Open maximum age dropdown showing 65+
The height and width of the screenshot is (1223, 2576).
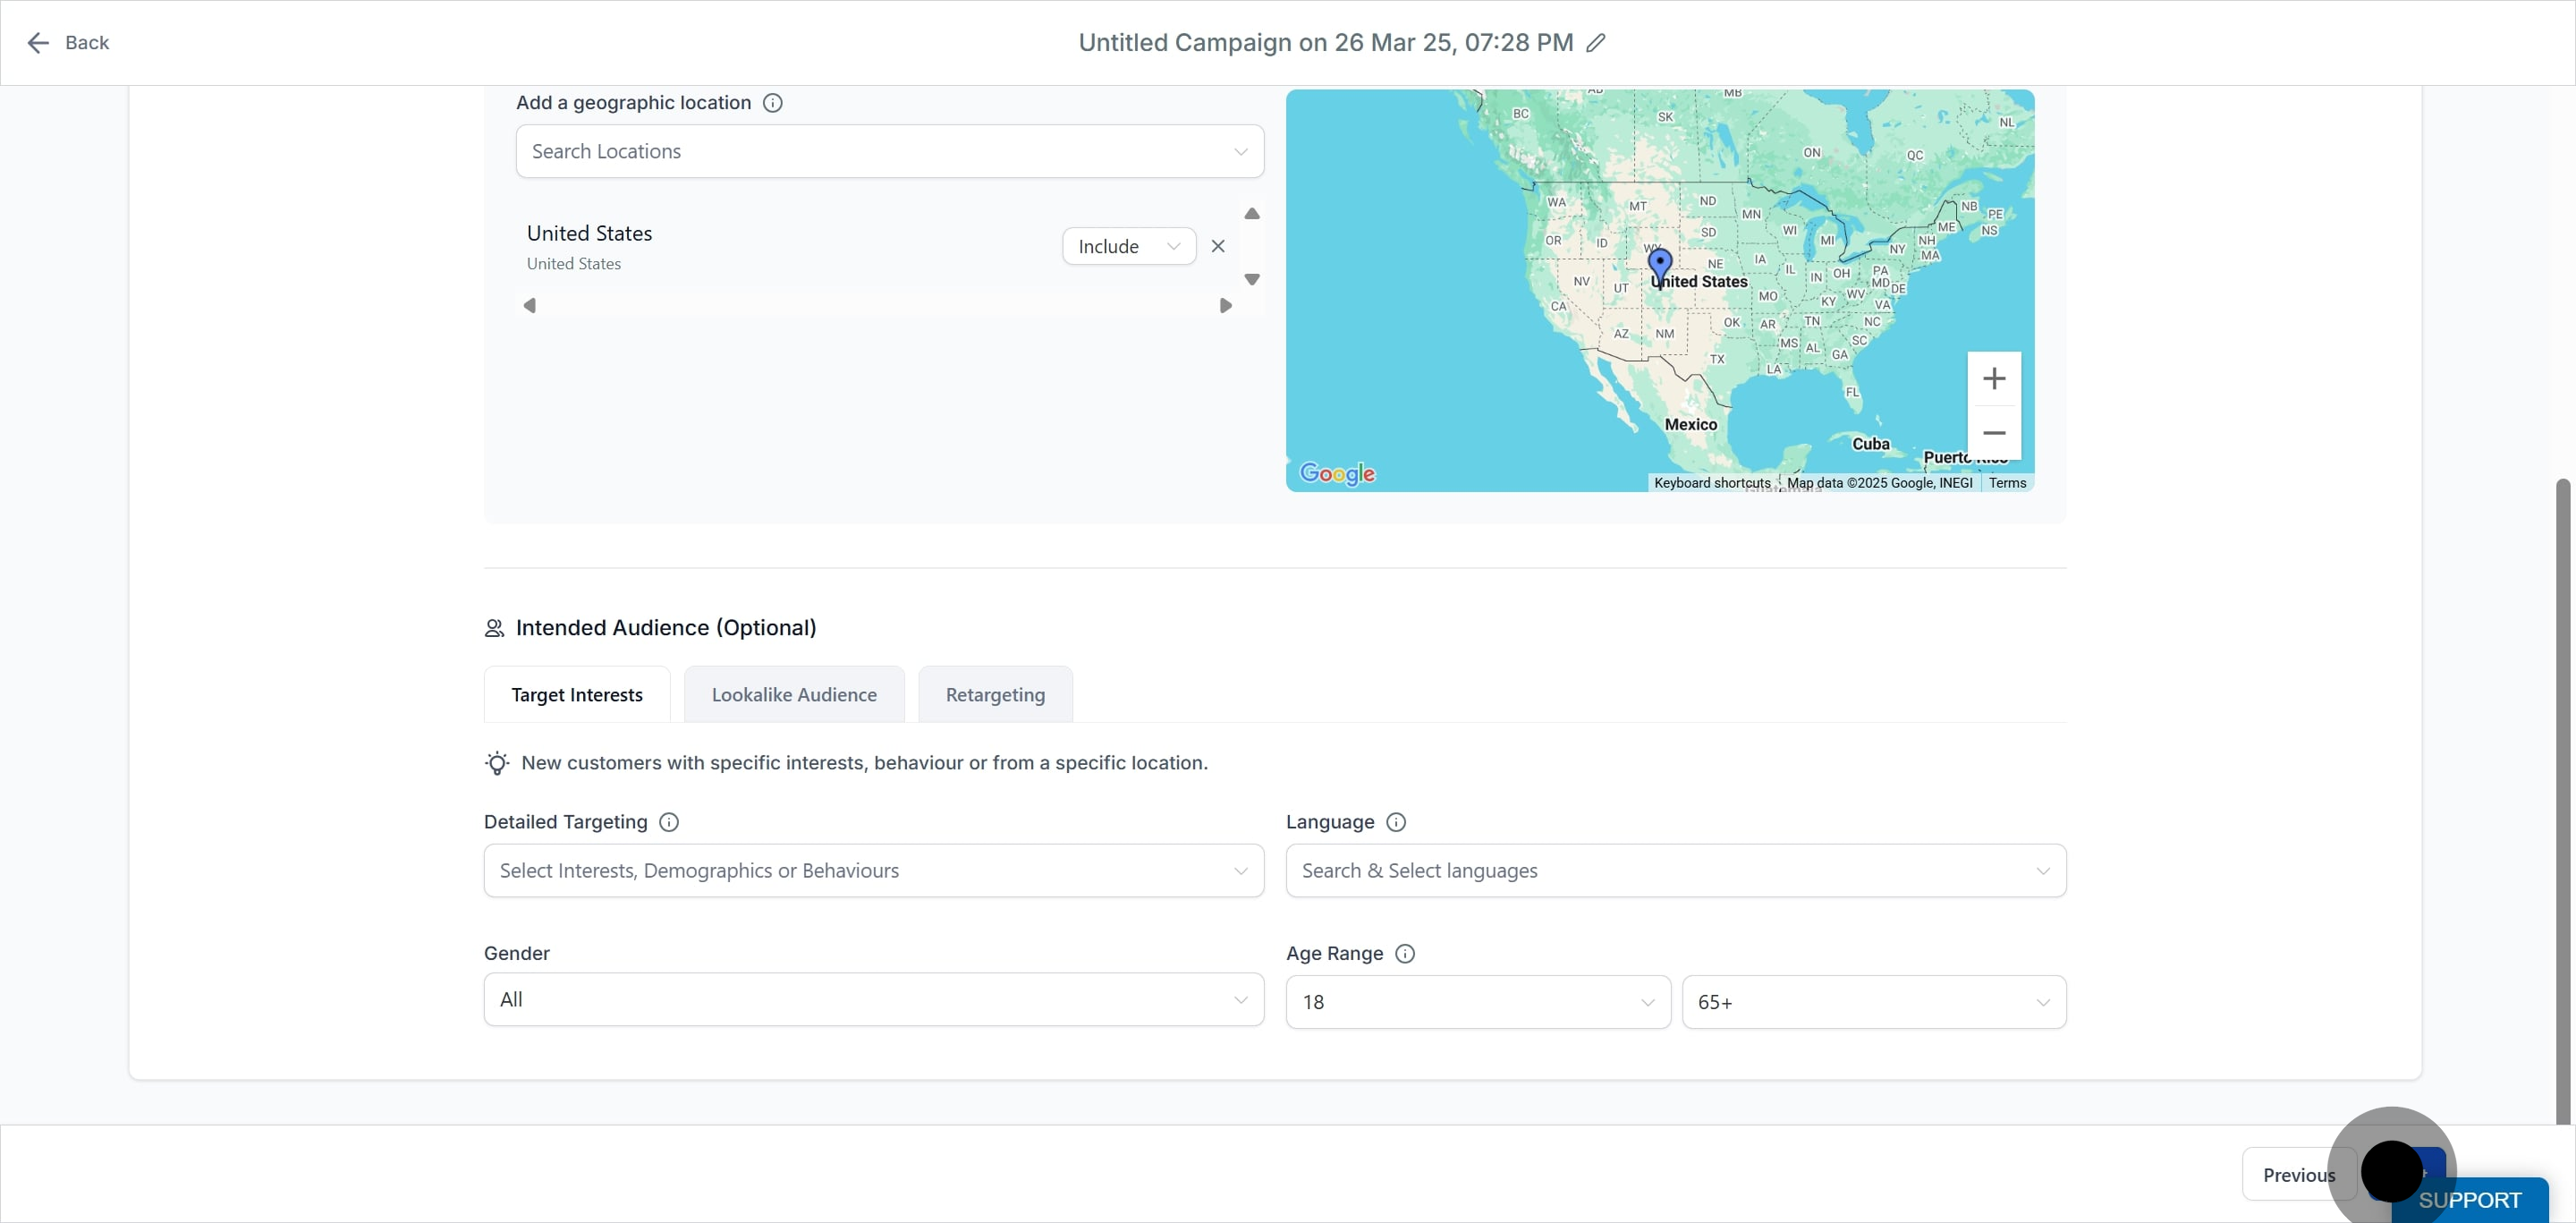click(1873, 1002)
